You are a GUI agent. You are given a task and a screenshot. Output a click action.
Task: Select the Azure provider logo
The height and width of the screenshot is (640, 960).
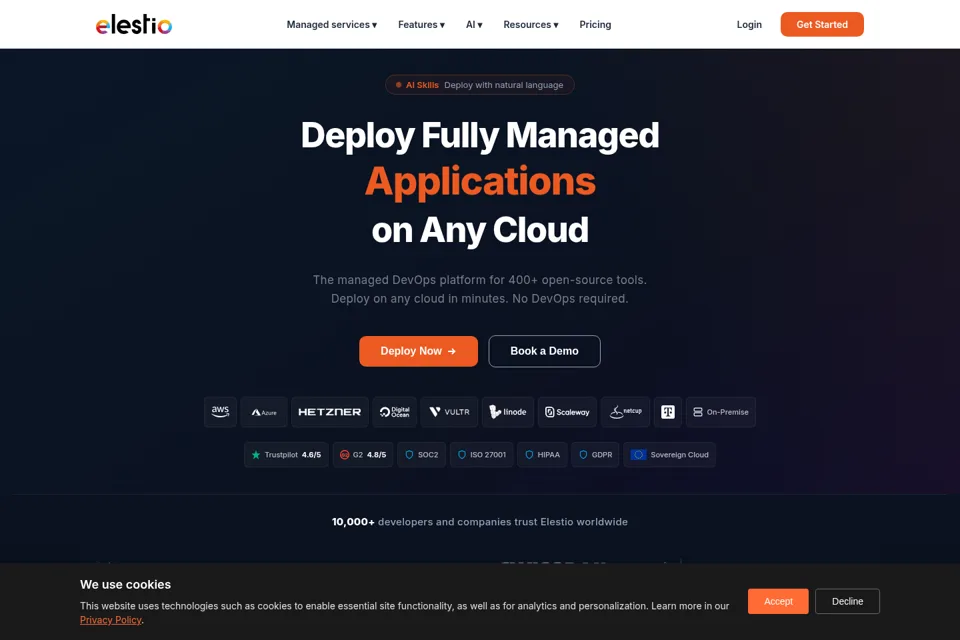(x=264, y=412)
